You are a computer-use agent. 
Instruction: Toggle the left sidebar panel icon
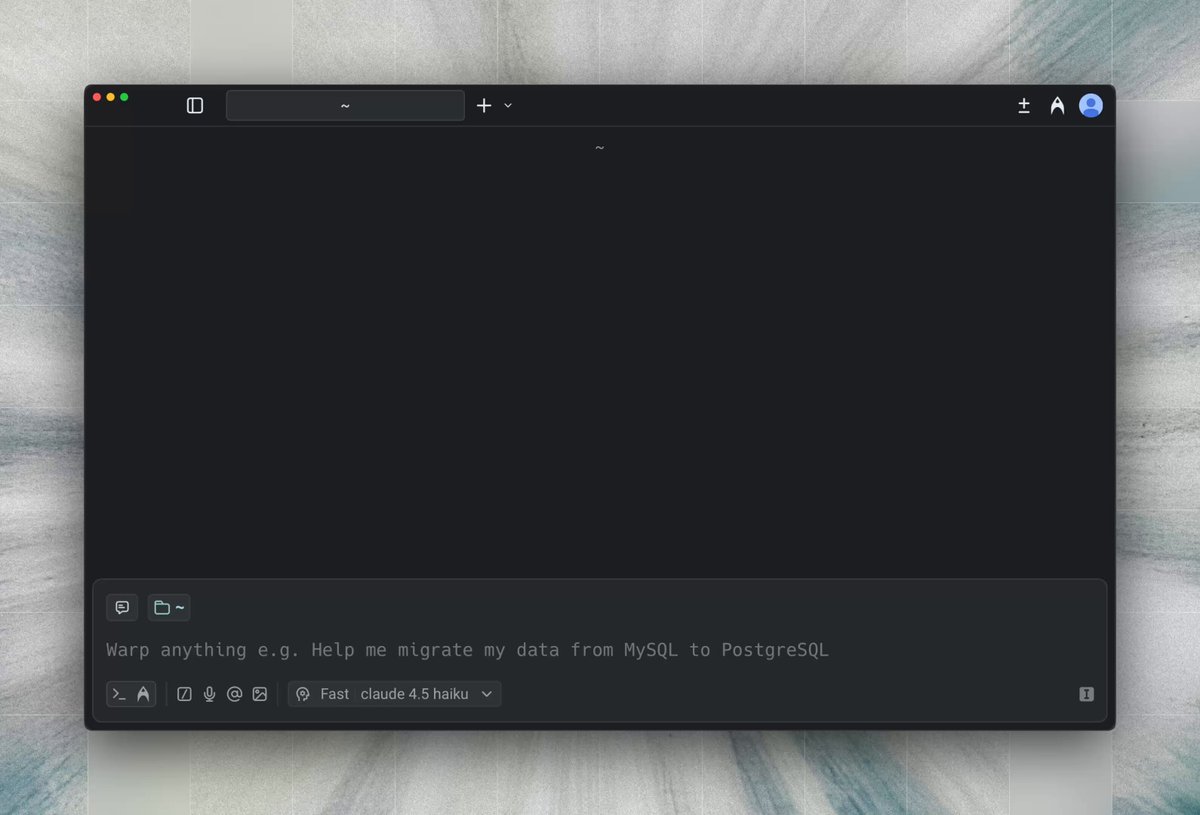pyautogui.click(x=195, y=105)
